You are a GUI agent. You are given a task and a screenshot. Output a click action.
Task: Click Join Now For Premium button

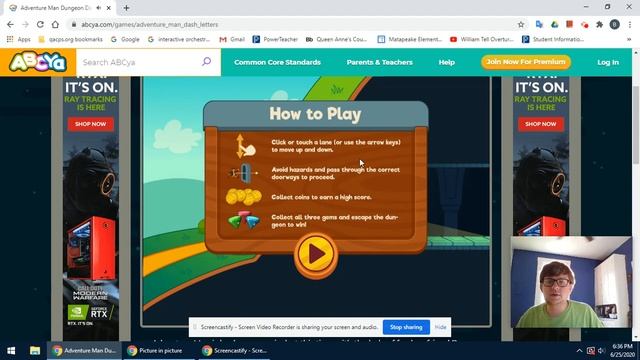point(526,62)
